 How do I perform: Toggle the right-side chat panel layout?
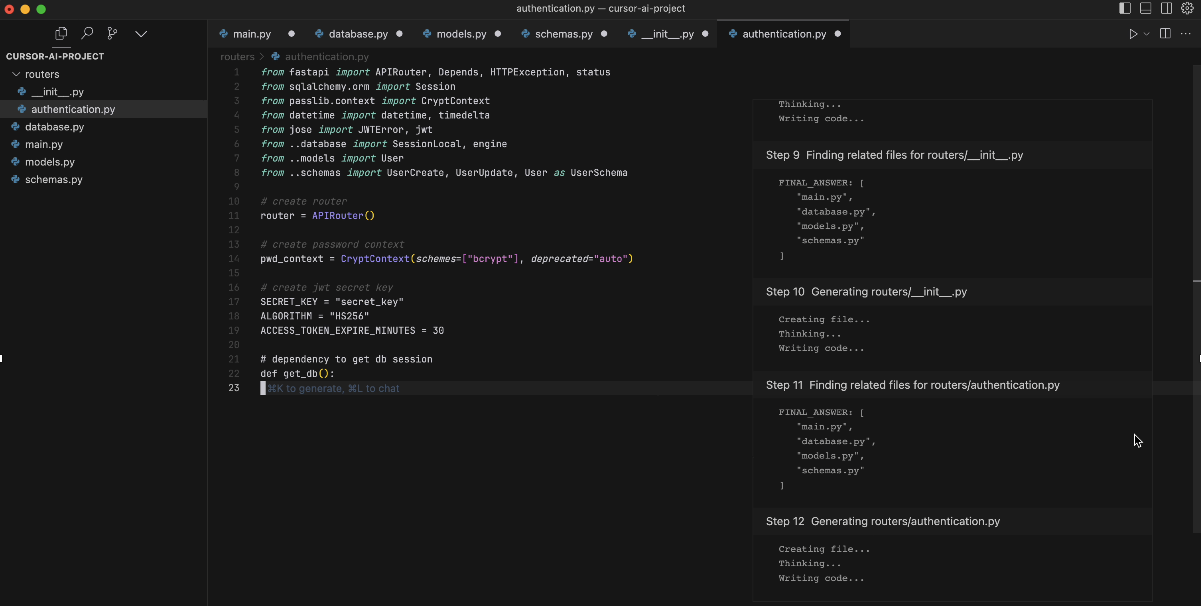[1166, 9]
